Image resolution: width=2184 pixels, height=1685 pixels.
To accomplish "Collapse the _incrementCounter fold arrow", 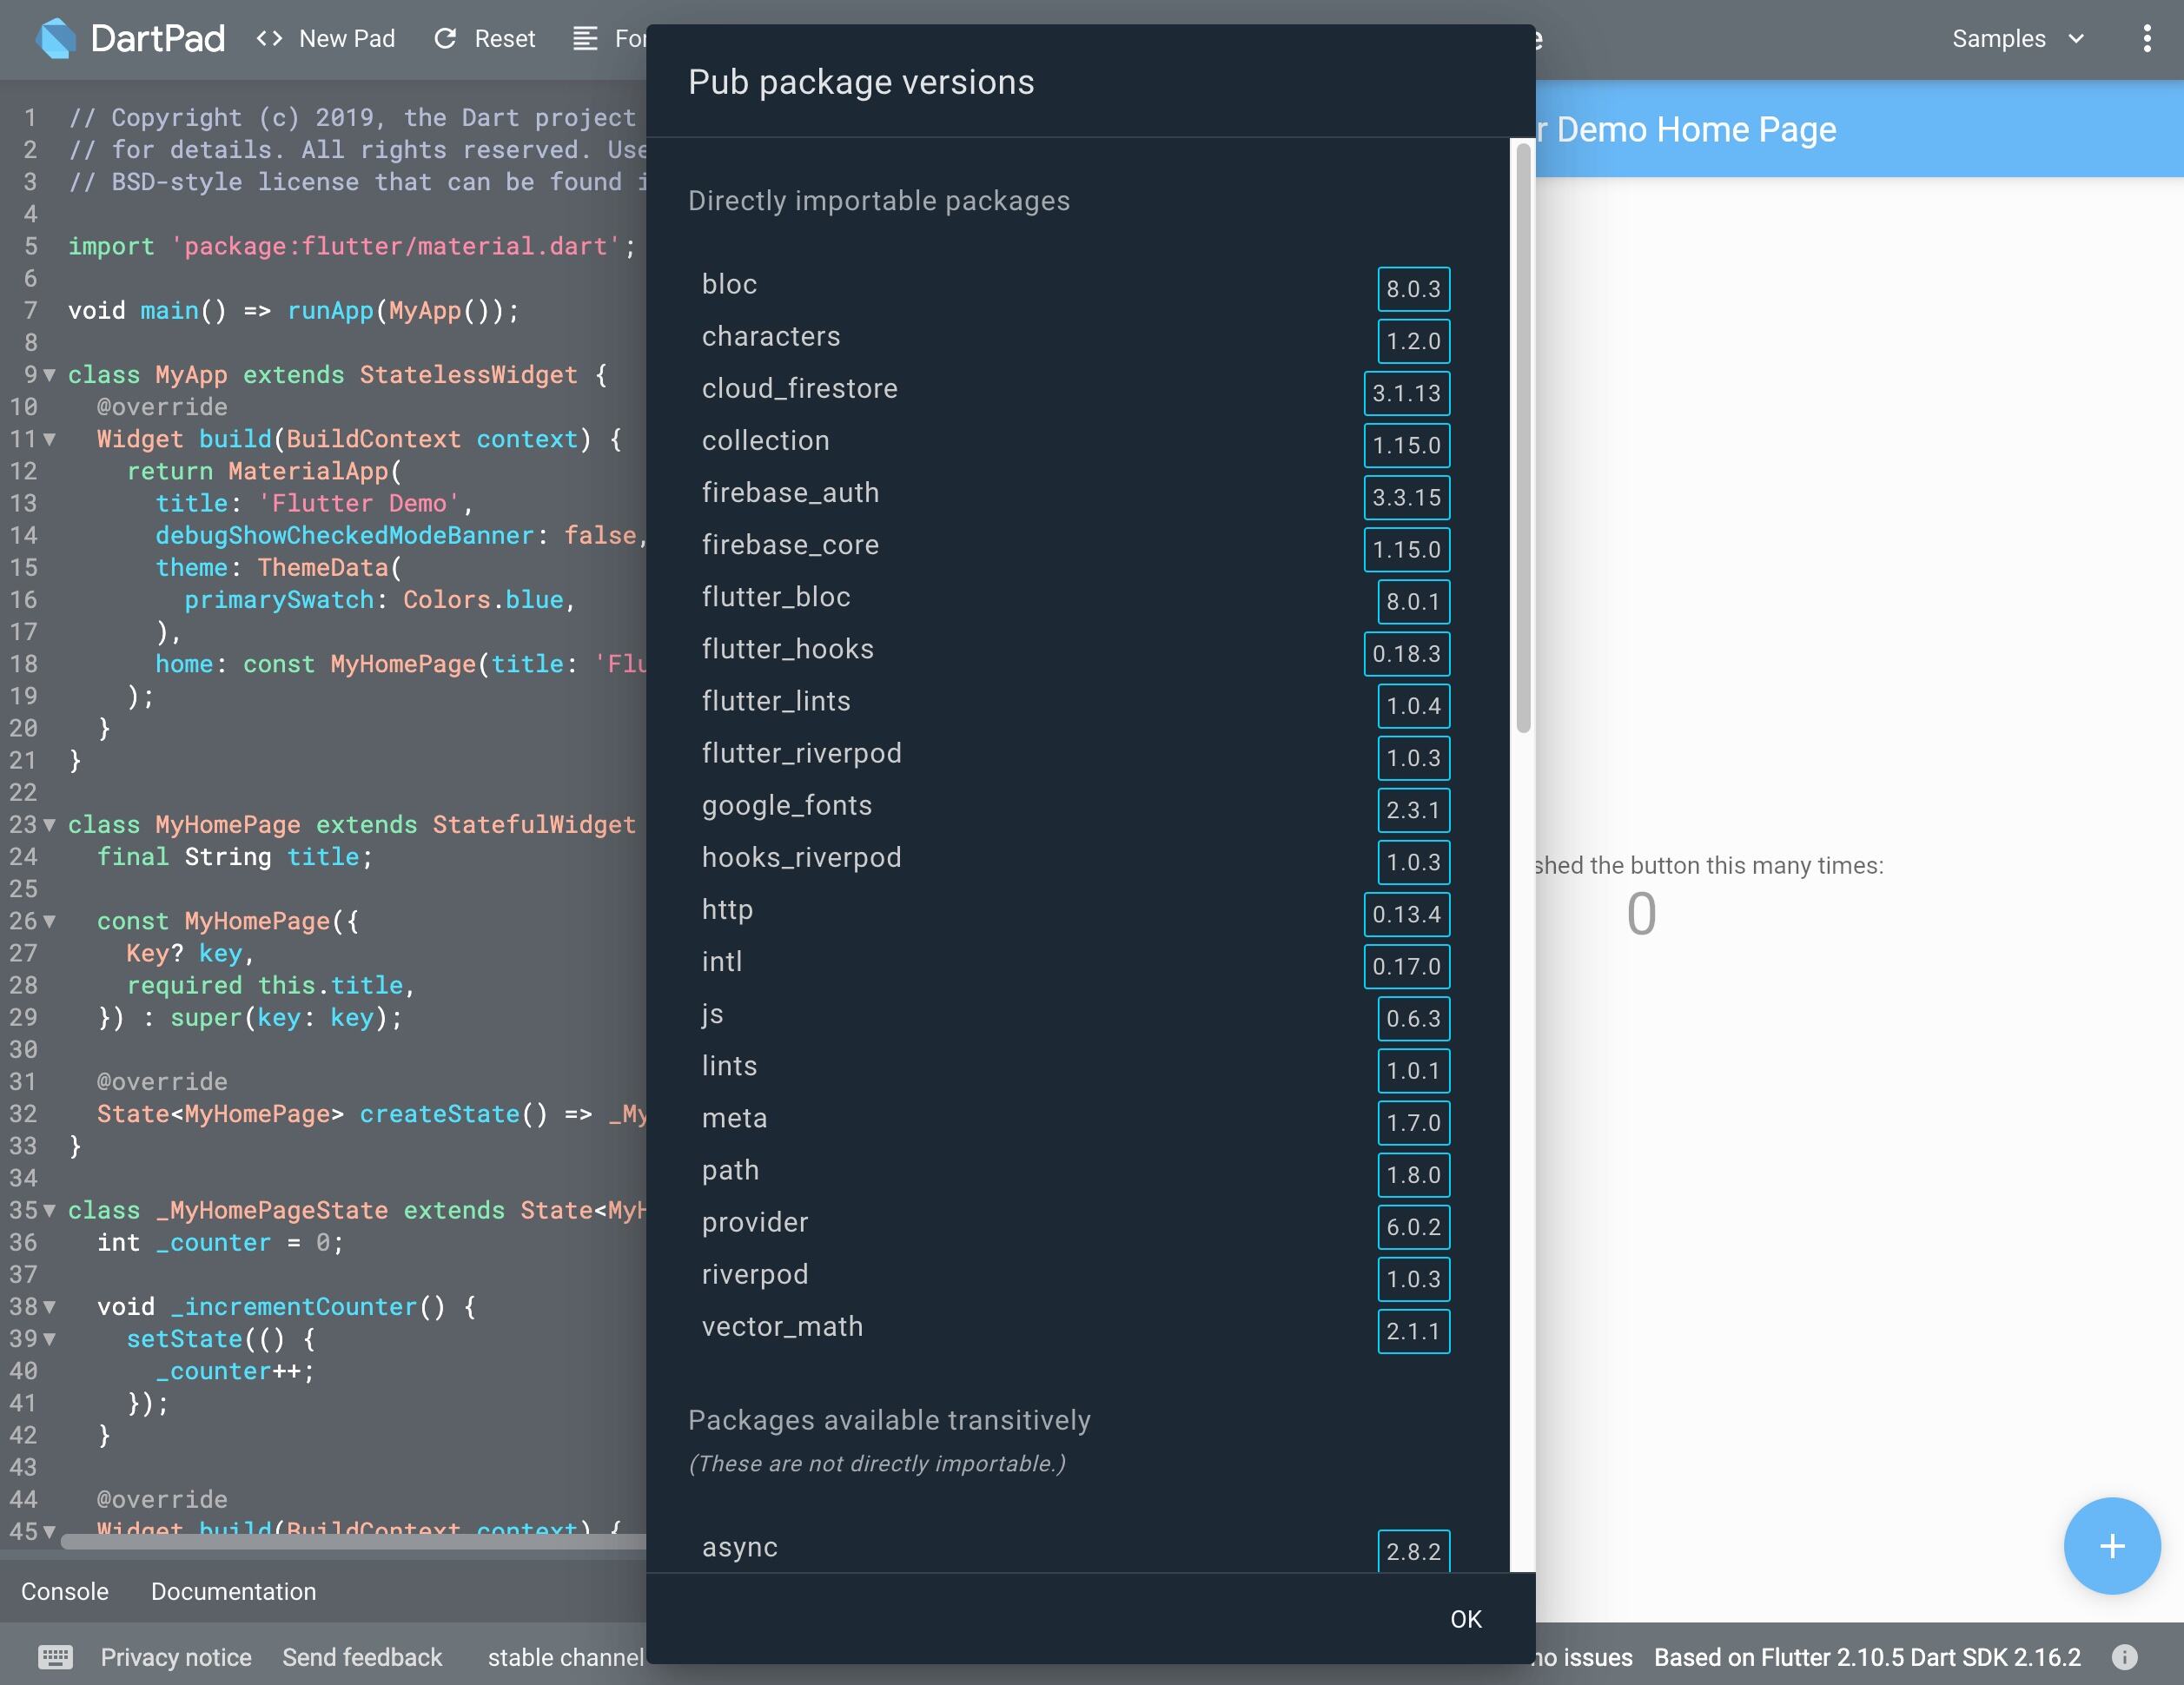I will 49,1307.
